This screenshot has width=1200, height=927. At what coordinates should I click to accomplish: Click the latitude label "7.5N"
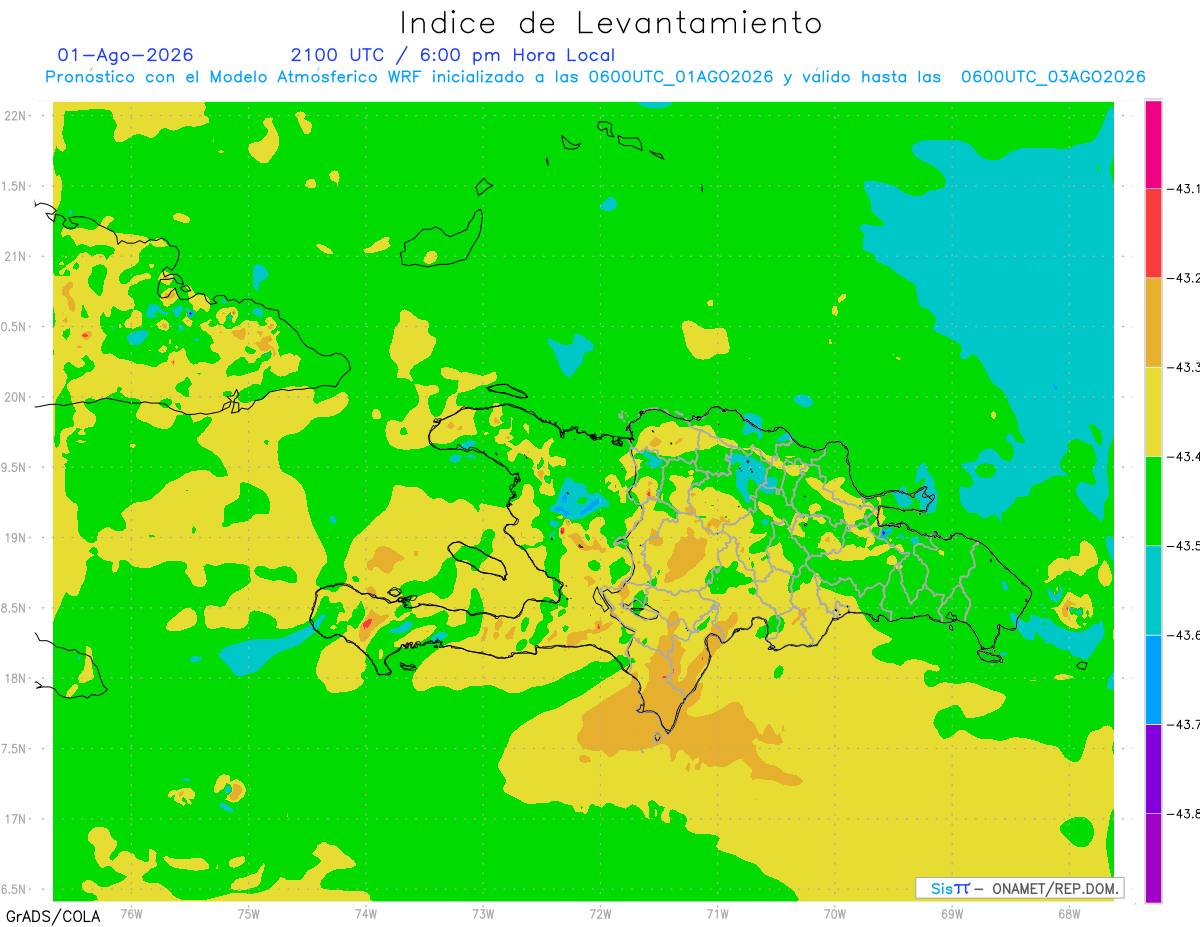pos(14,749)
